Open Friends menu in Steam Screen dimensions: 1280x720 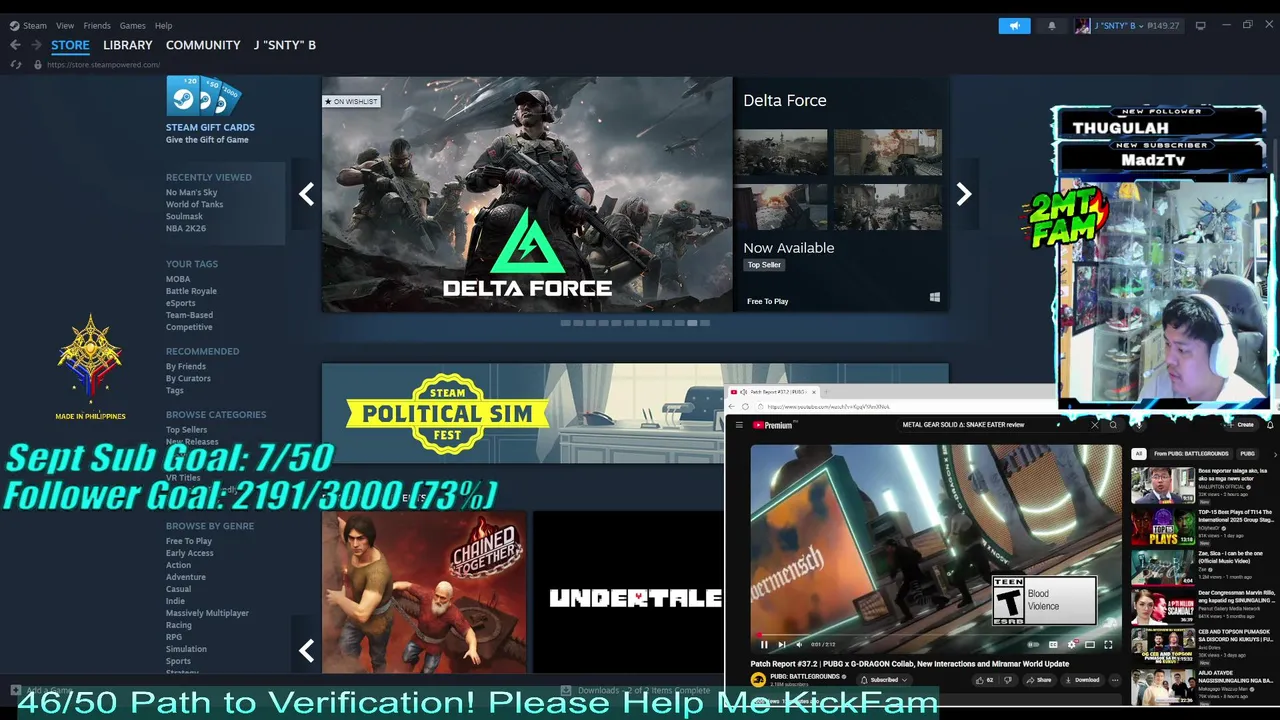coord(97,25)
